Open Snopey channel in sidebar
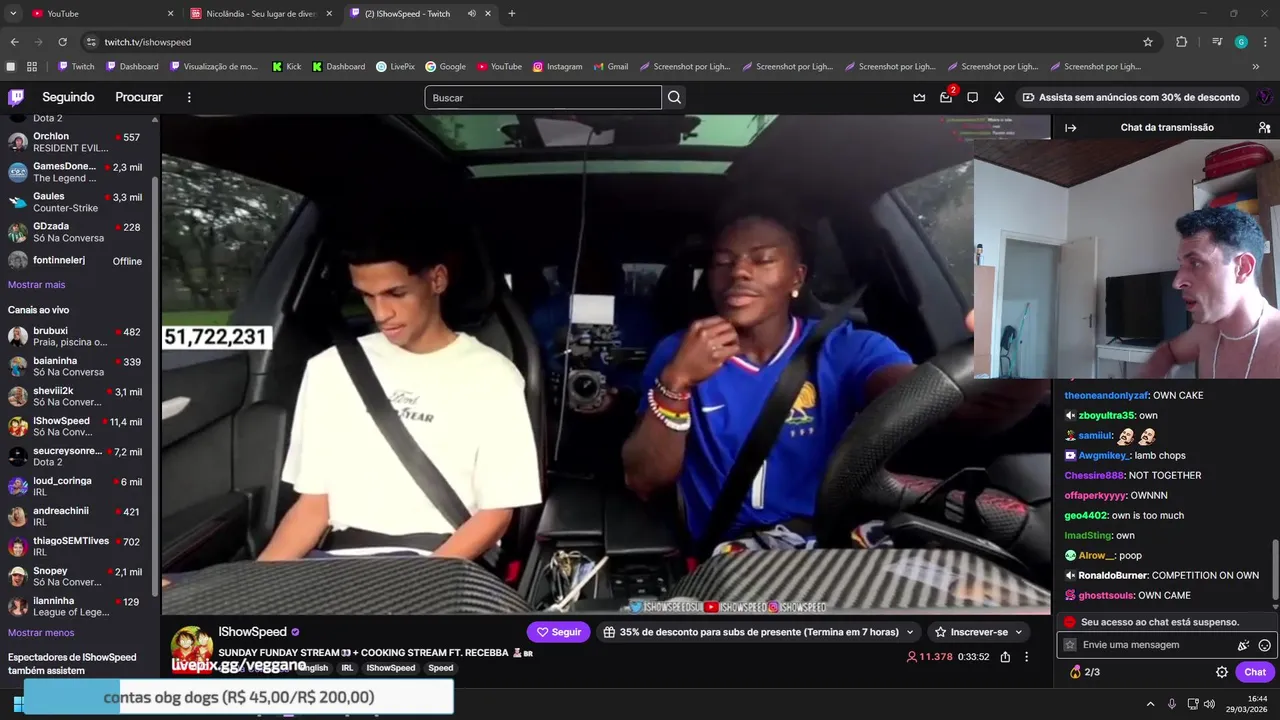The width and height of the screenshot is (1280, 720). (x=75, y=577)
